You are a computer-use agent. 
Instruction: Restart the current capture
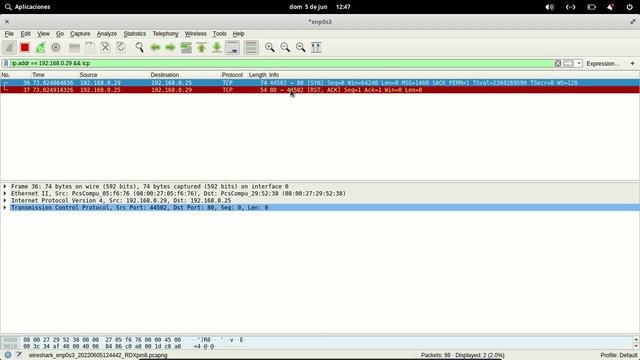point(40,47)
